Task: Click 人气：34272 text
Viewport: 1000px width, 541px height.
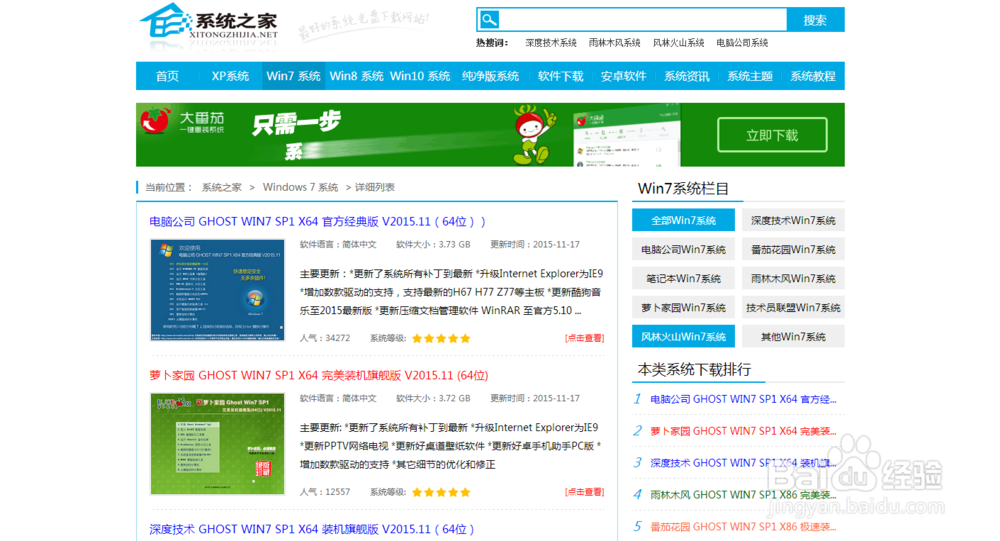Action: click(325, 338)
